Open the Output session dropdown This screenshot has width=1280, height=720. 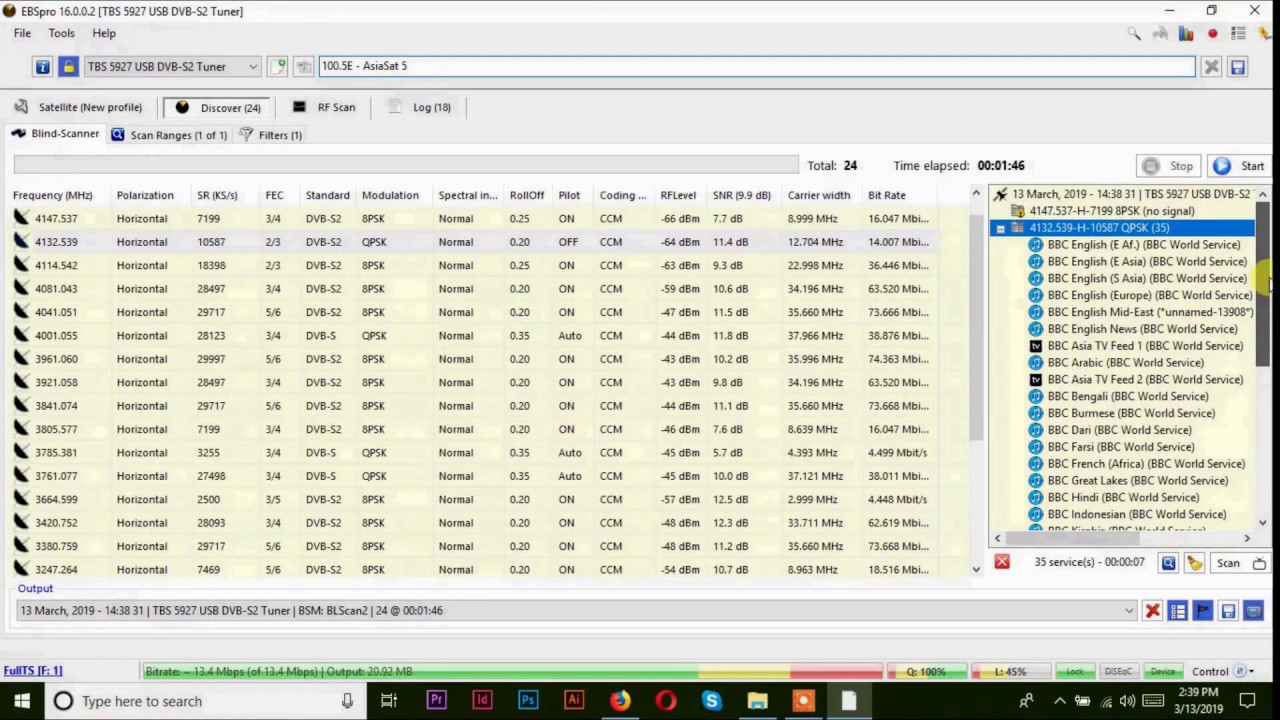(1130, 610)
